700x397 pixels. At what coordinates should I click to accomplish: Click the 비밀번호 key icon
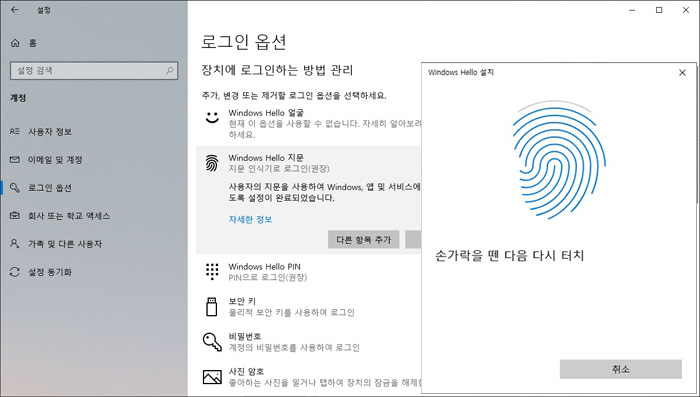click(212, 342)
